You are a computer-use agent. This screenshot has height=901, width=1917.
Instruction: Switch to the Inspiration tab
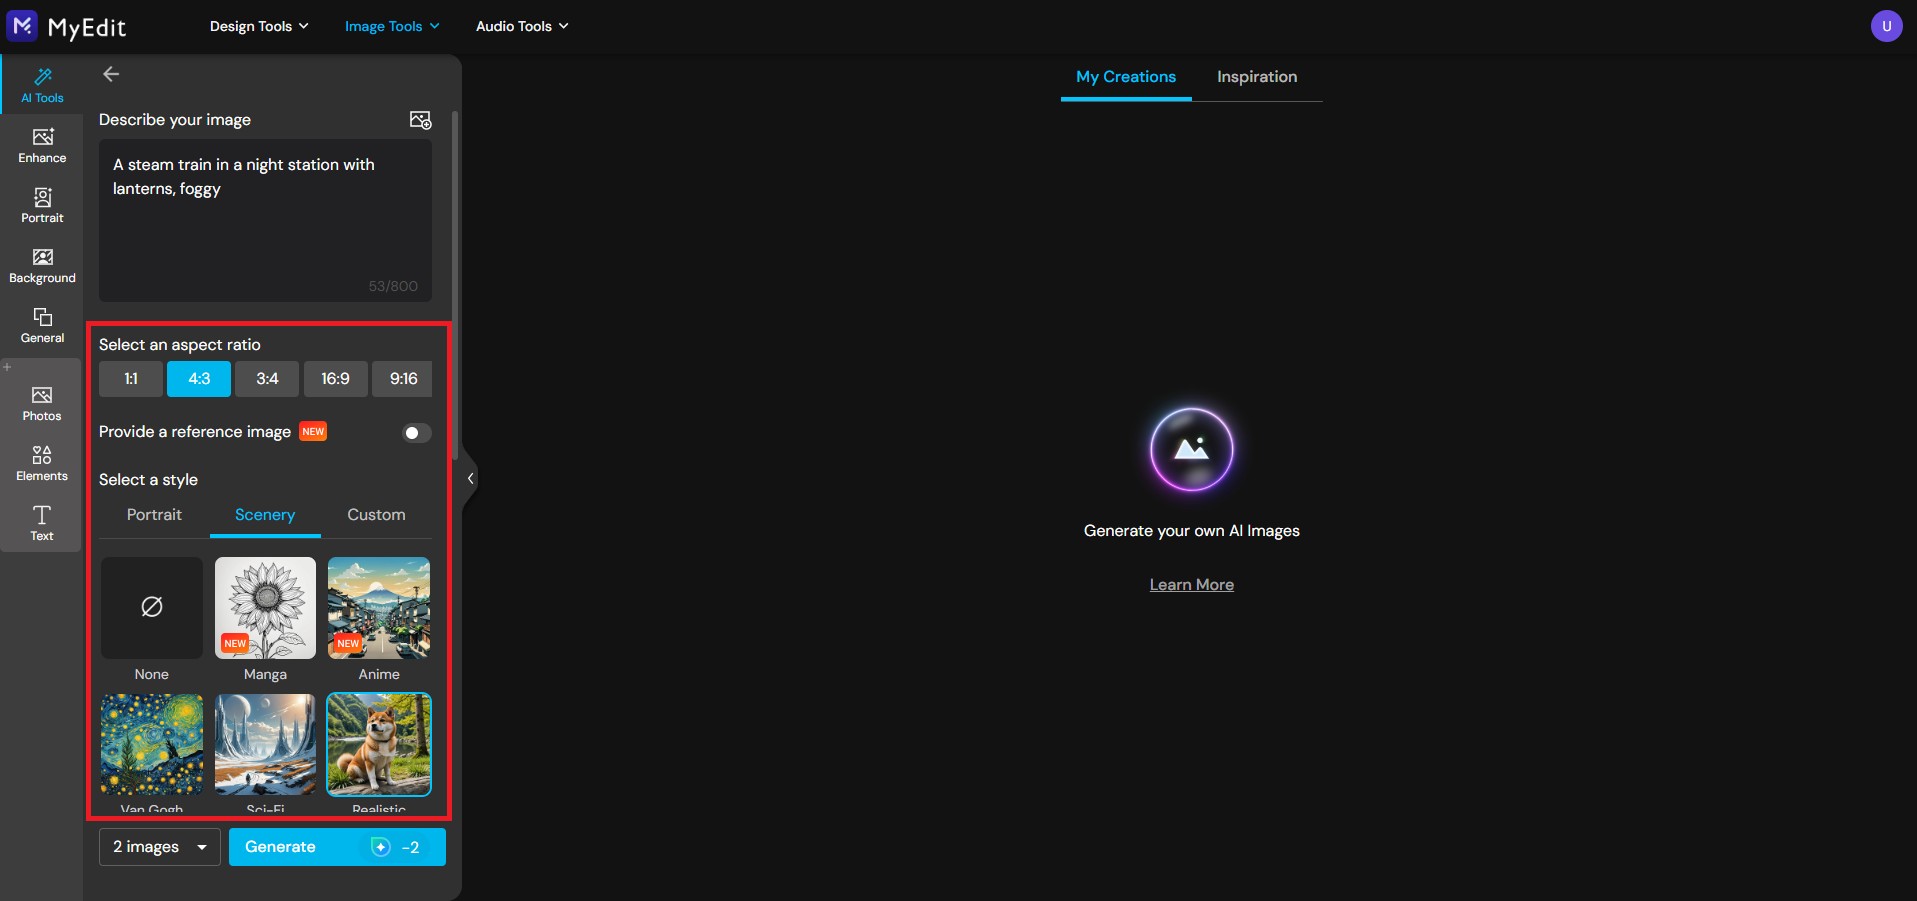pos(1256,77)
